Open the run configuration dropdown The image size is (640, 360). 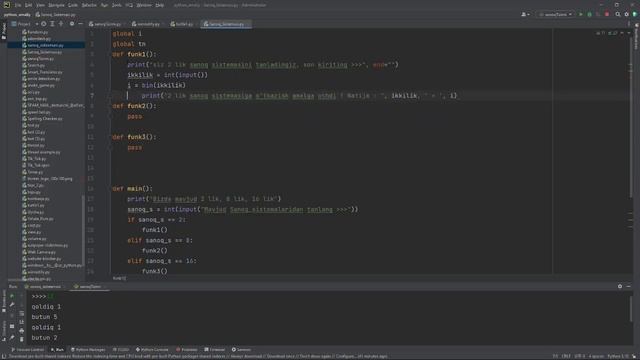pos(555,14)
